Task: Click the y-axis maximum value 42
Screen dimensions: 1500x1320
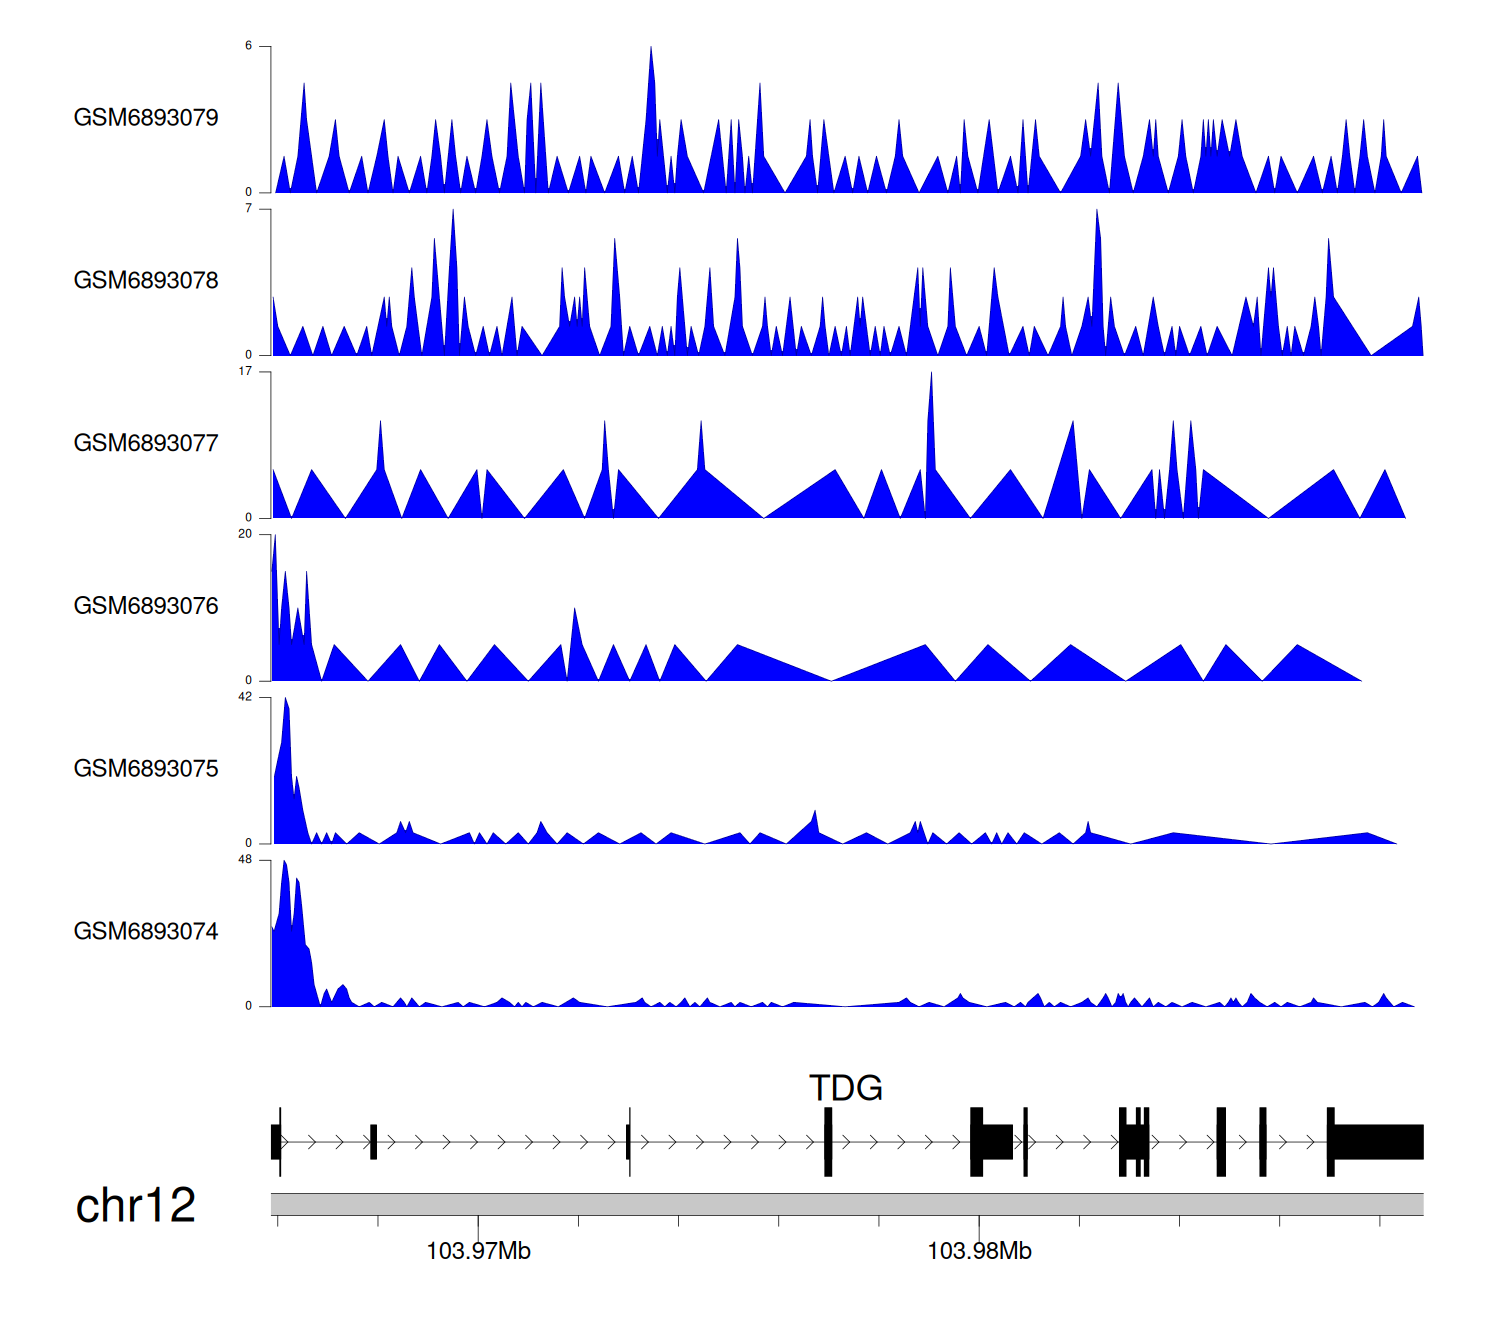Action: [245, 697]
